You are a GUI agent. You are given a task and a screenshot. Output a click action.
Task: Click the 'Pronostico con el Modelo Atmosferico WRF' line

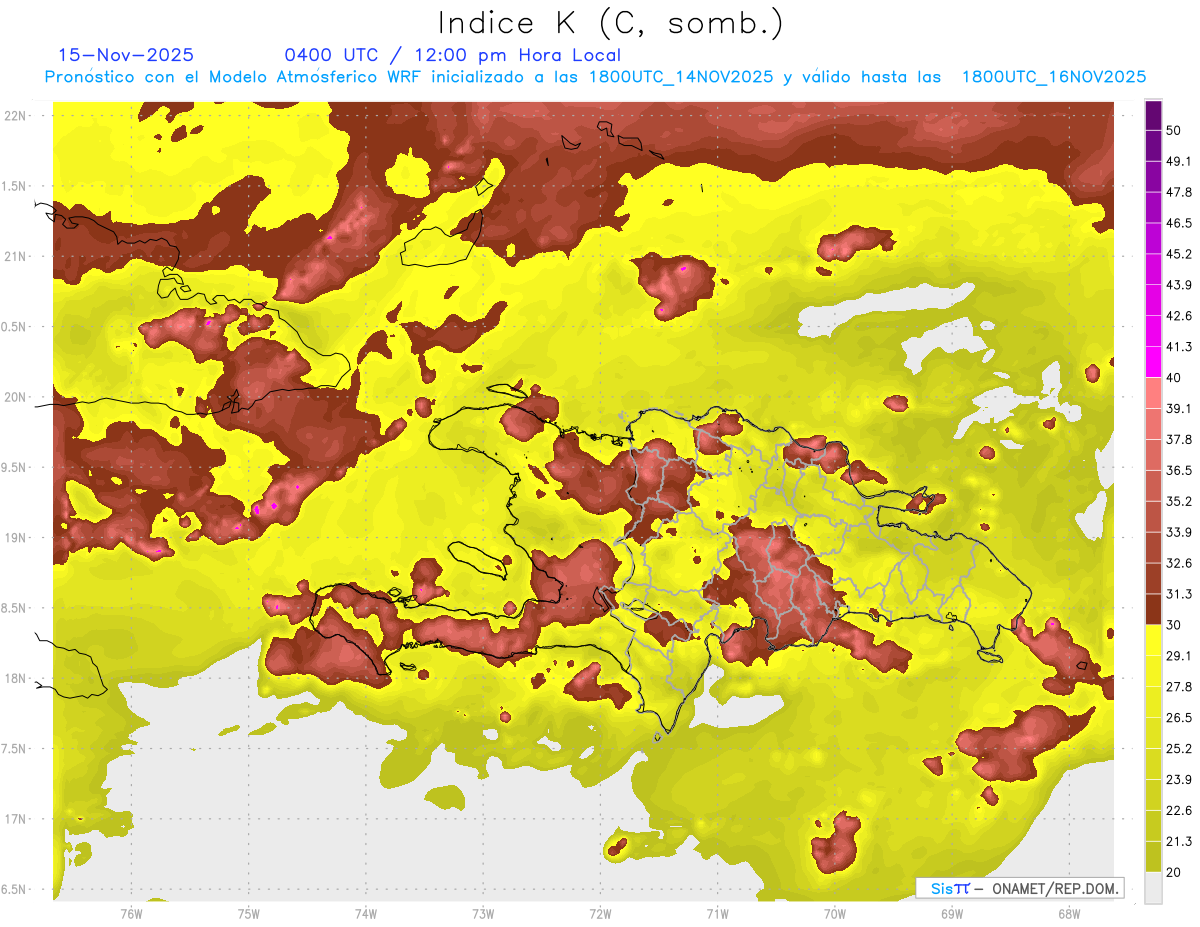595,77
